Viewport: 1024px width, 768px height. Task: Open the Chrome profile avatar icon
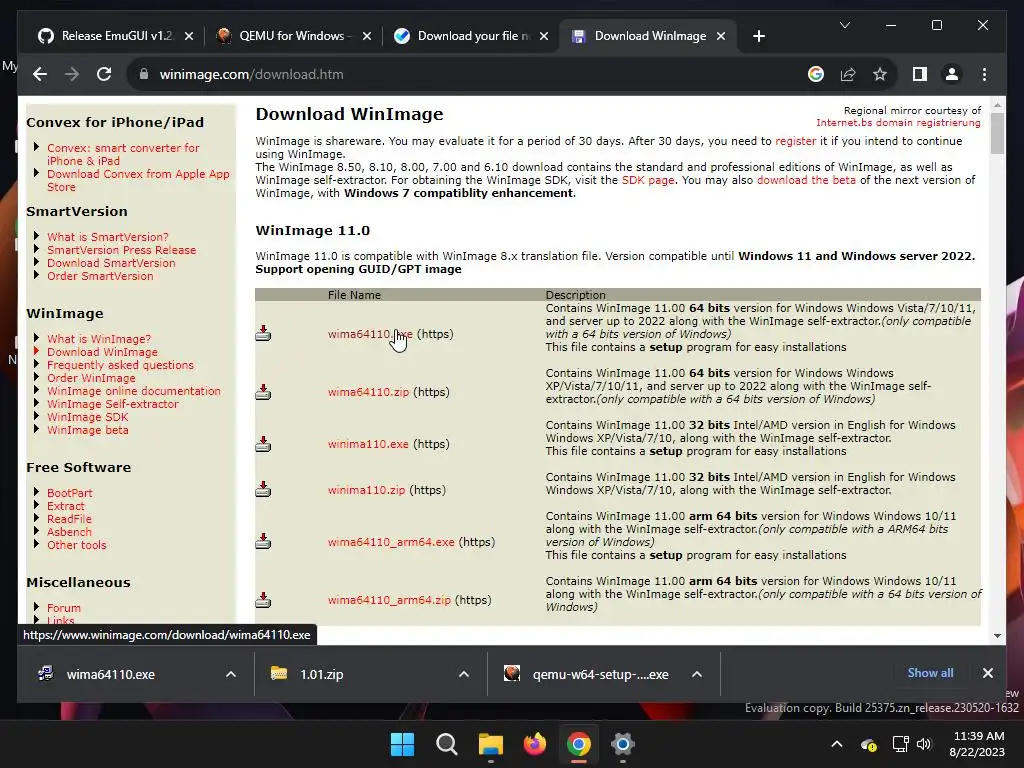[x=952, y=74]
